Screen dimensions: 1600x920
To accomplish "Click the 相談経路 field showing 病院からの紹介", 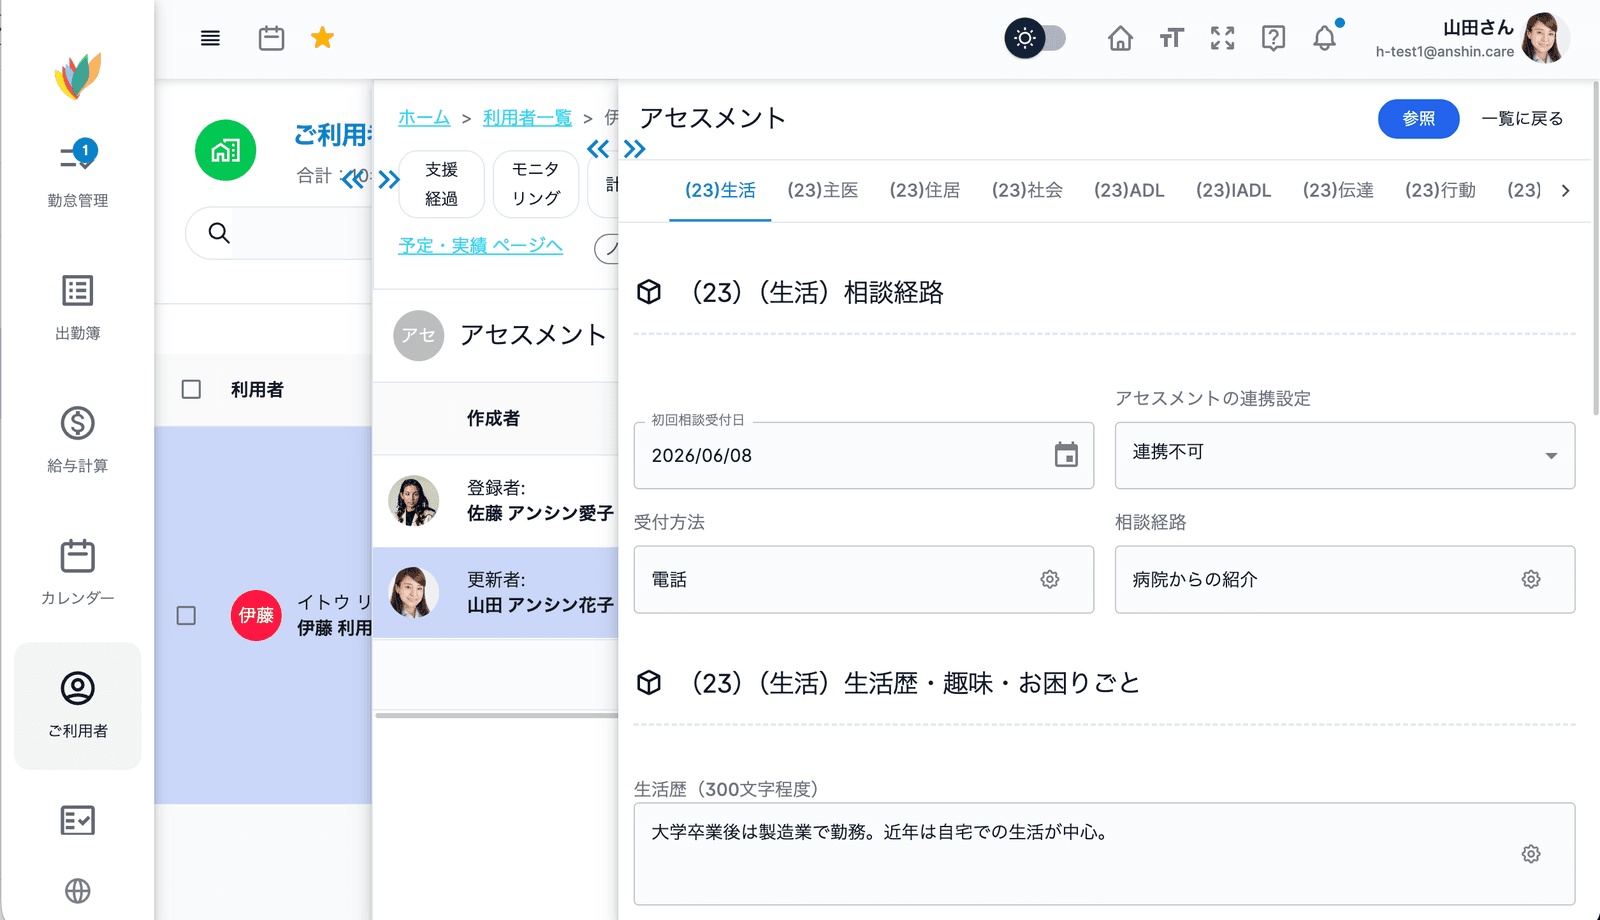I will [x=1345, y=579].
